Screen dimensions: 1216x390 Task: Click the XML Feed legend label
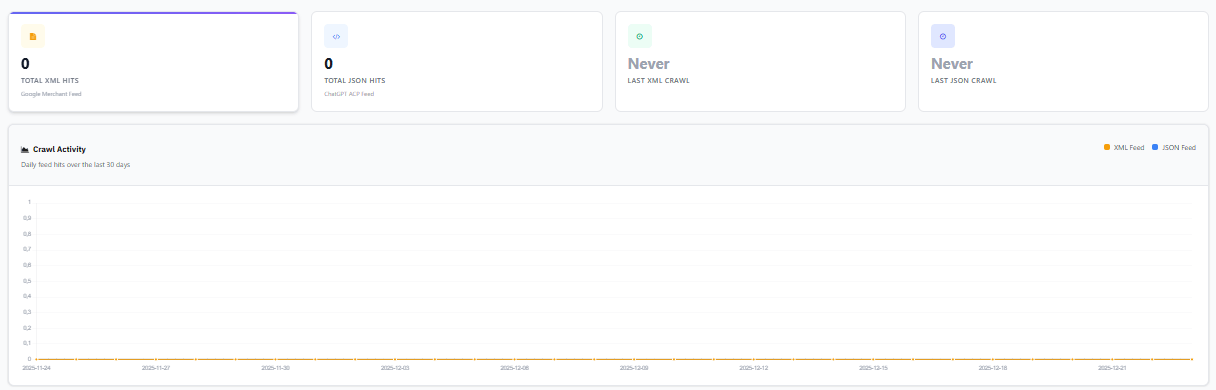pos(1129,147)
